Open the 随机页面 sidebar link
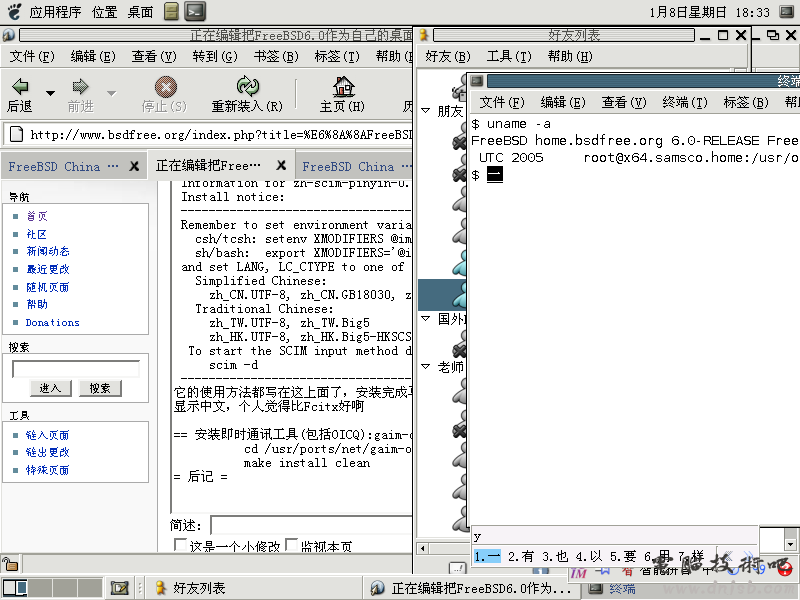 click(47, 287)
